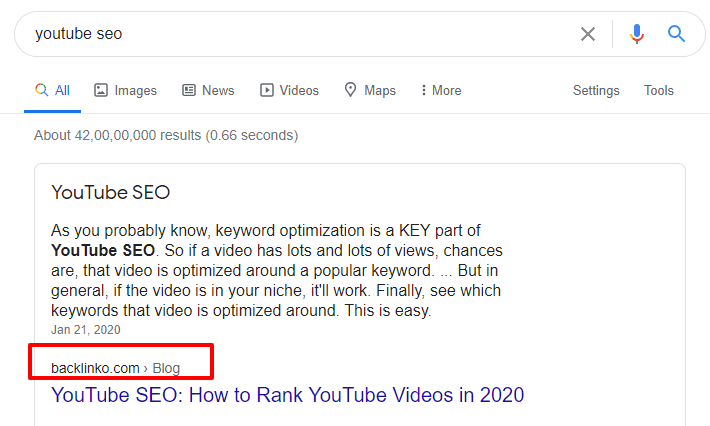Click the backlinko.com › Blog breadcrumb

tap(115, 368)
